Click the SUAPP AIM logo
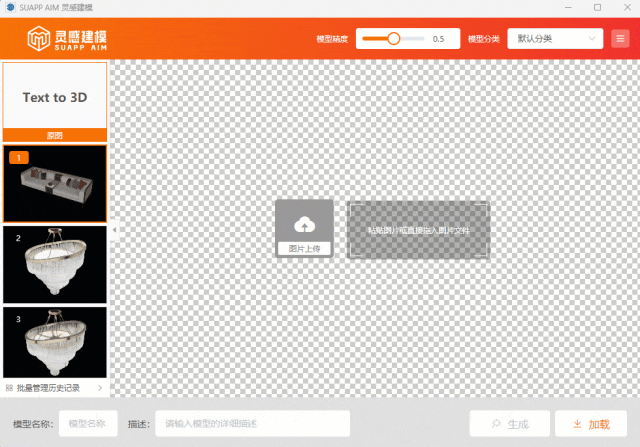The height and width of the screenshot is (447, 640). point(67,40)
